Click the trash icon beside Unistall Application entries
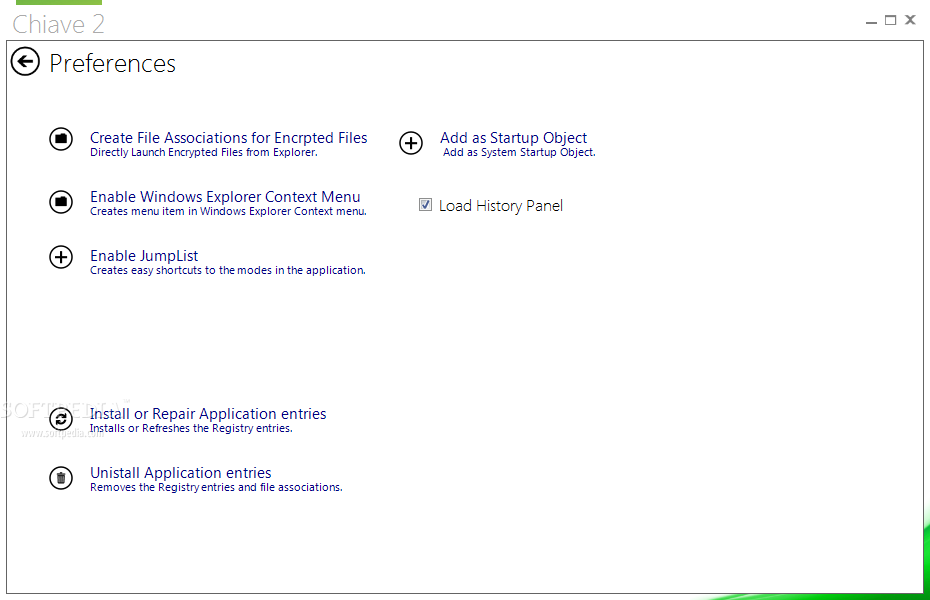 pos(60,478)
